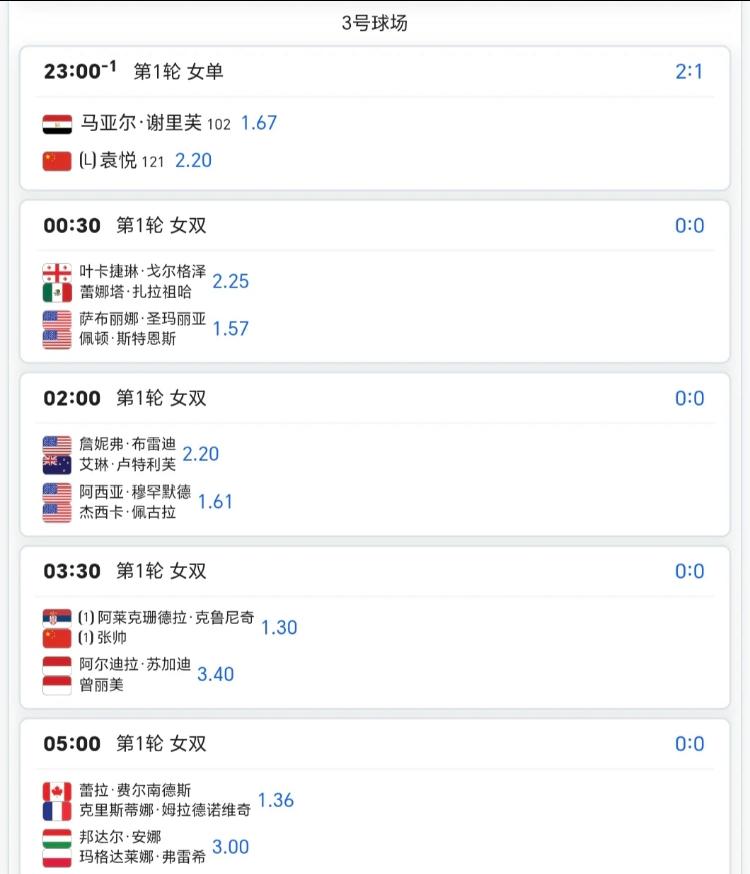Click the 3号球场 court header
The width and height of the screenshot is (750, 874).
[x=375, y=23]
